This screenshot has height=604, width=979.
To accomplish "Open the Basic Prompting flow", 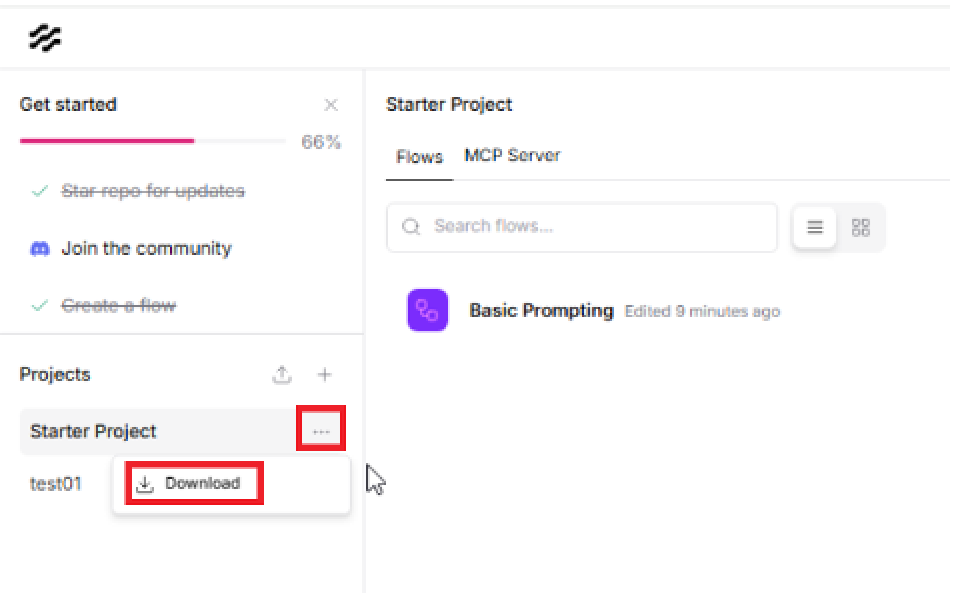I will (x=541, y=310).
